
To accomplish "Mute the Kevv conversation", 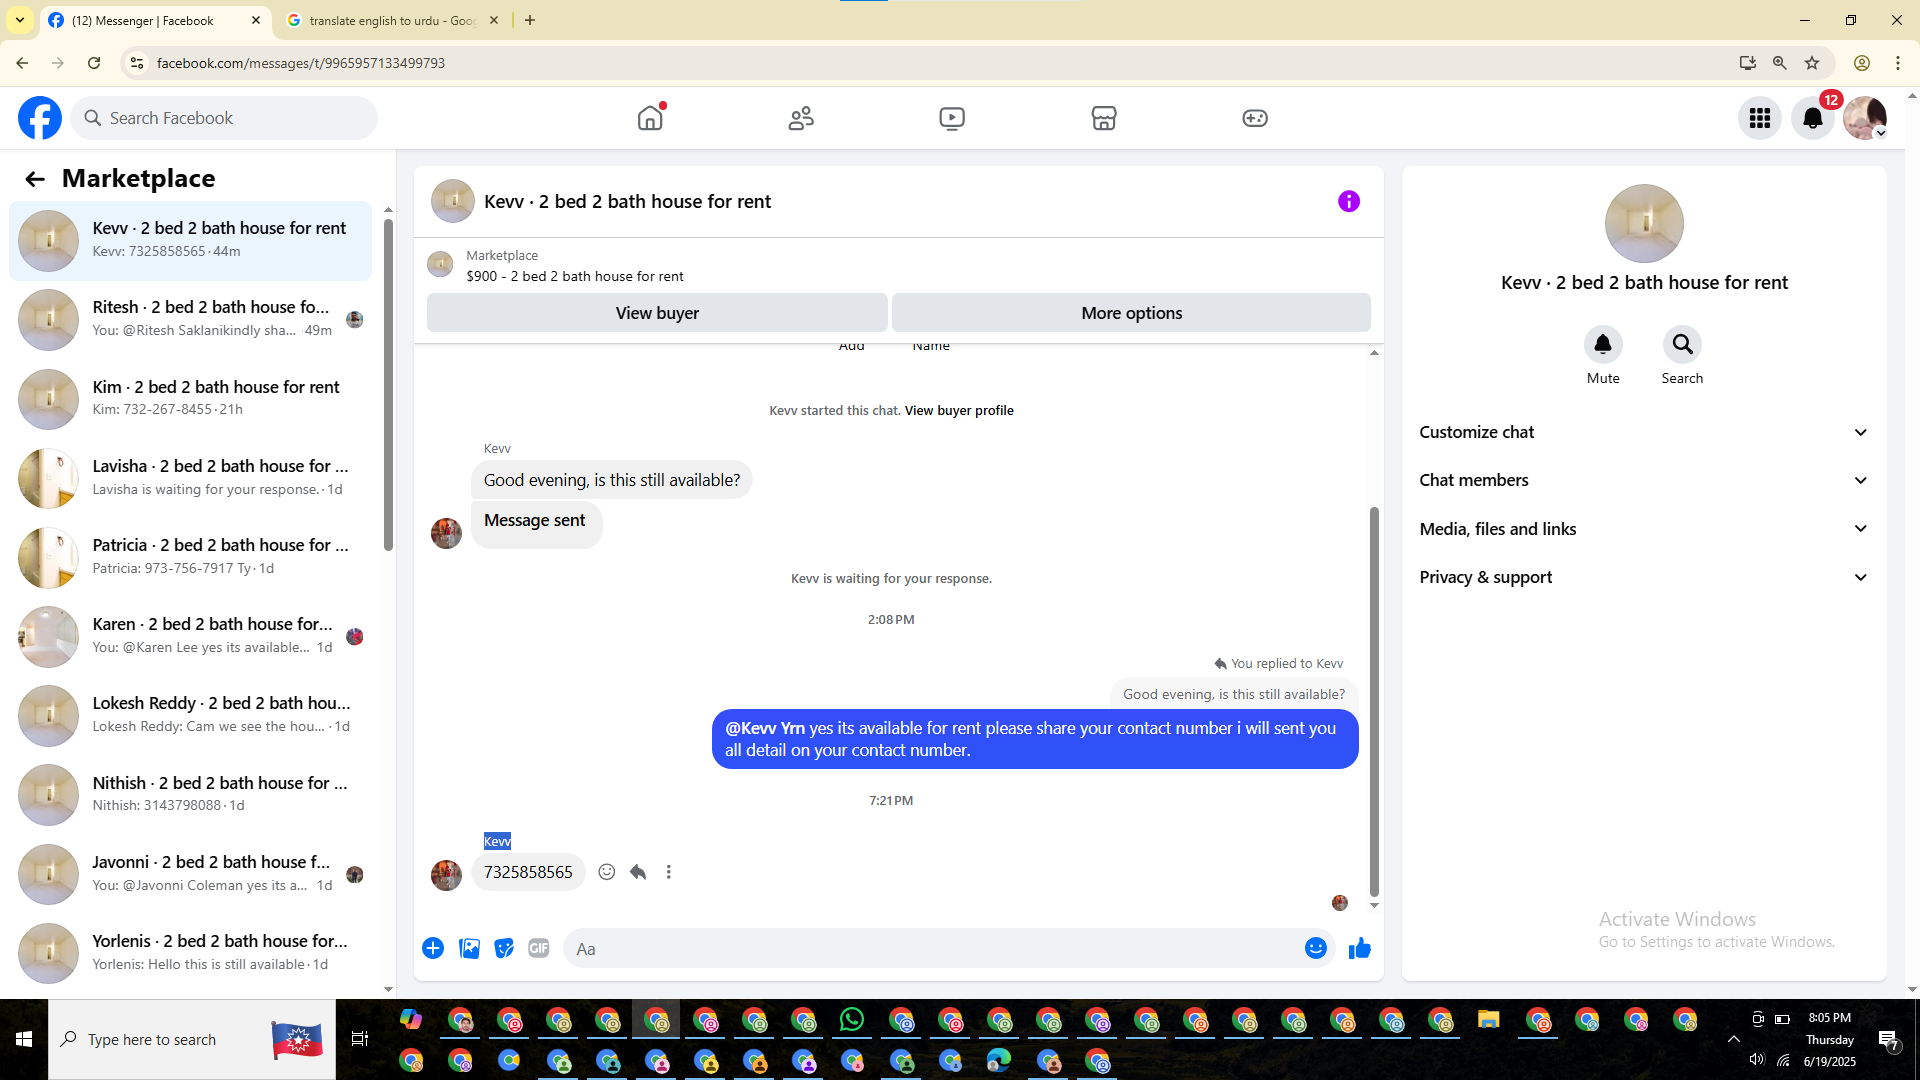I will tap(1603, 345).
